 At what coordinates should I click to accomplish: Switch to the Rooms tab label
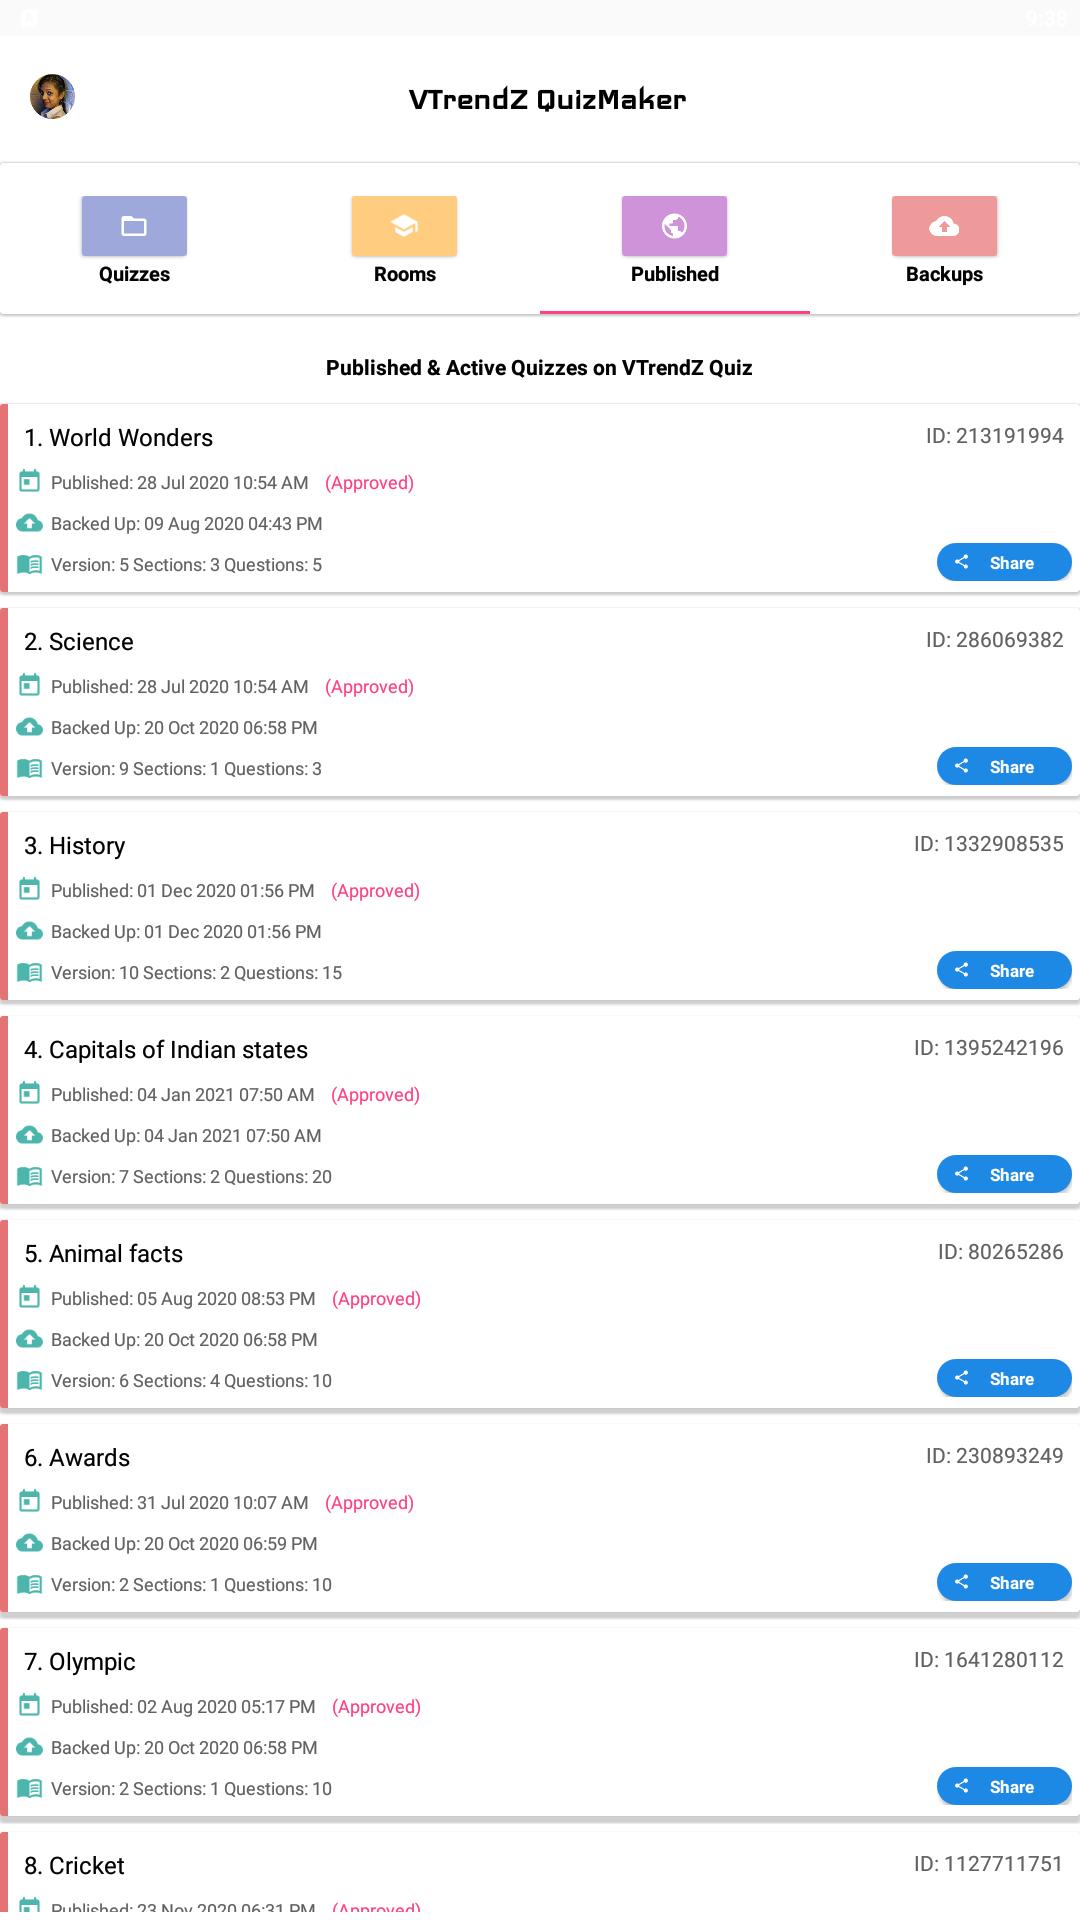coord(404,274)
